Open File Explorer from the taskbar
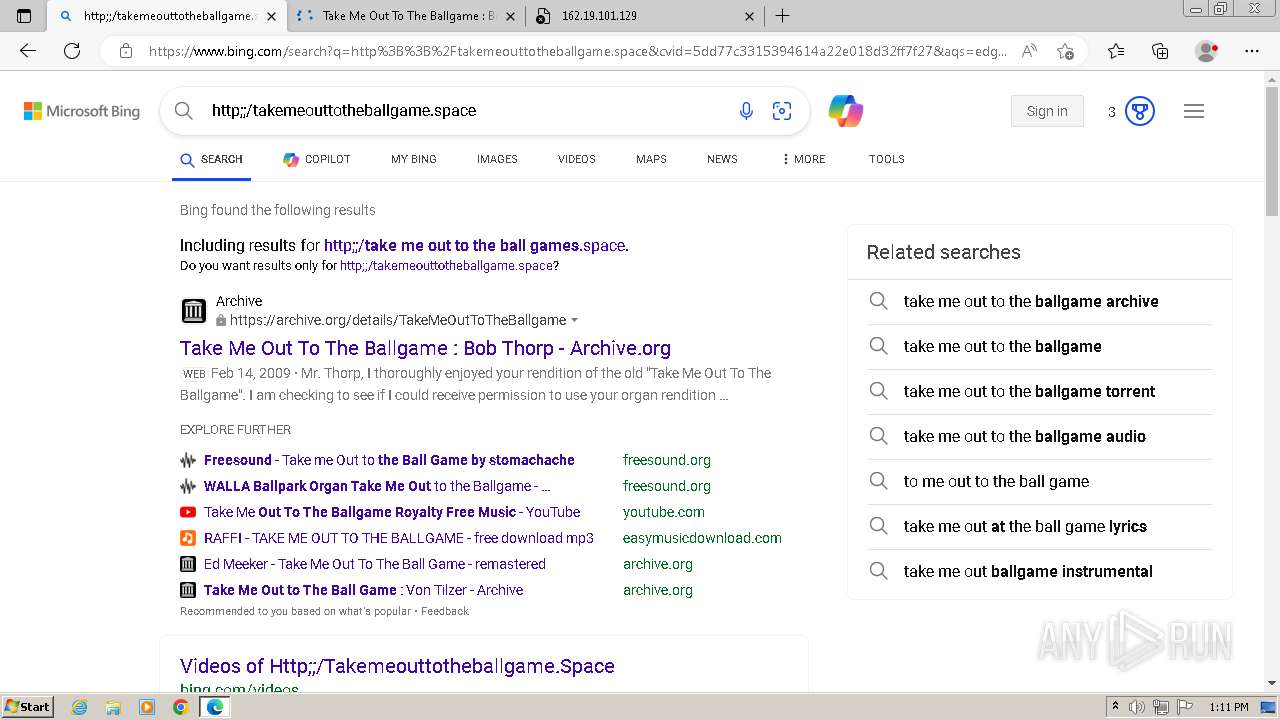This screenshot has height=720, width=1280. (113, 707)
